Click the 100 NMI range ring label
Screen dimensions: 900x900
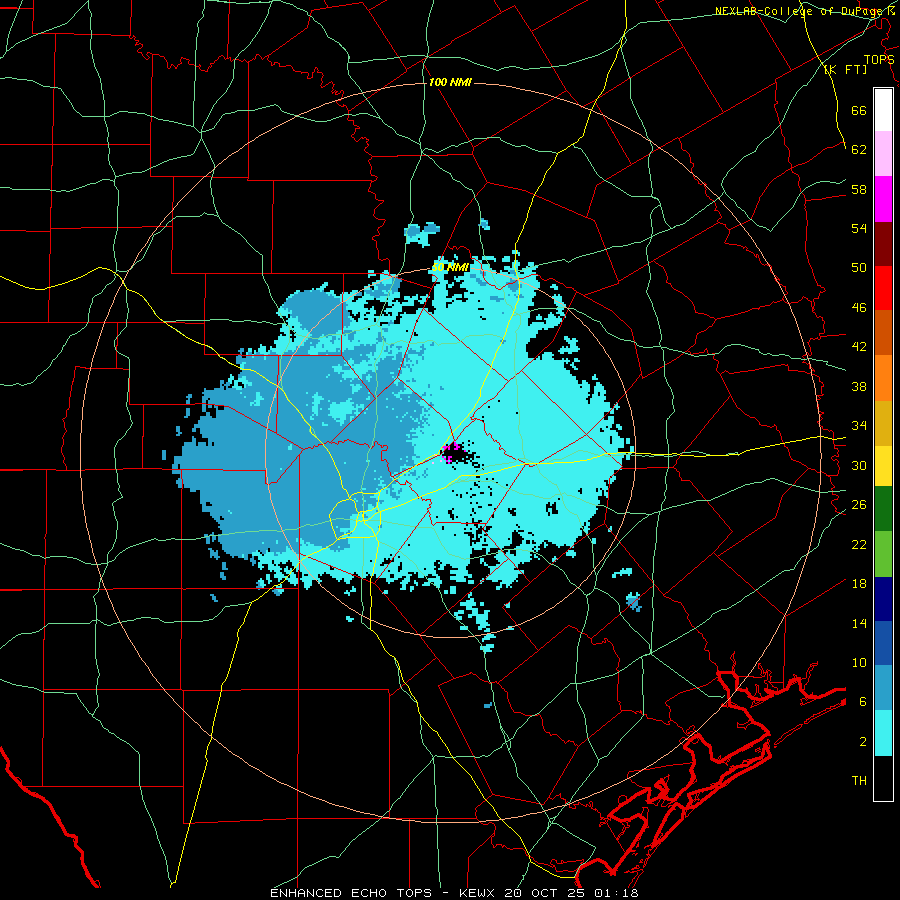pyautogui.click(x=450, y=83)
